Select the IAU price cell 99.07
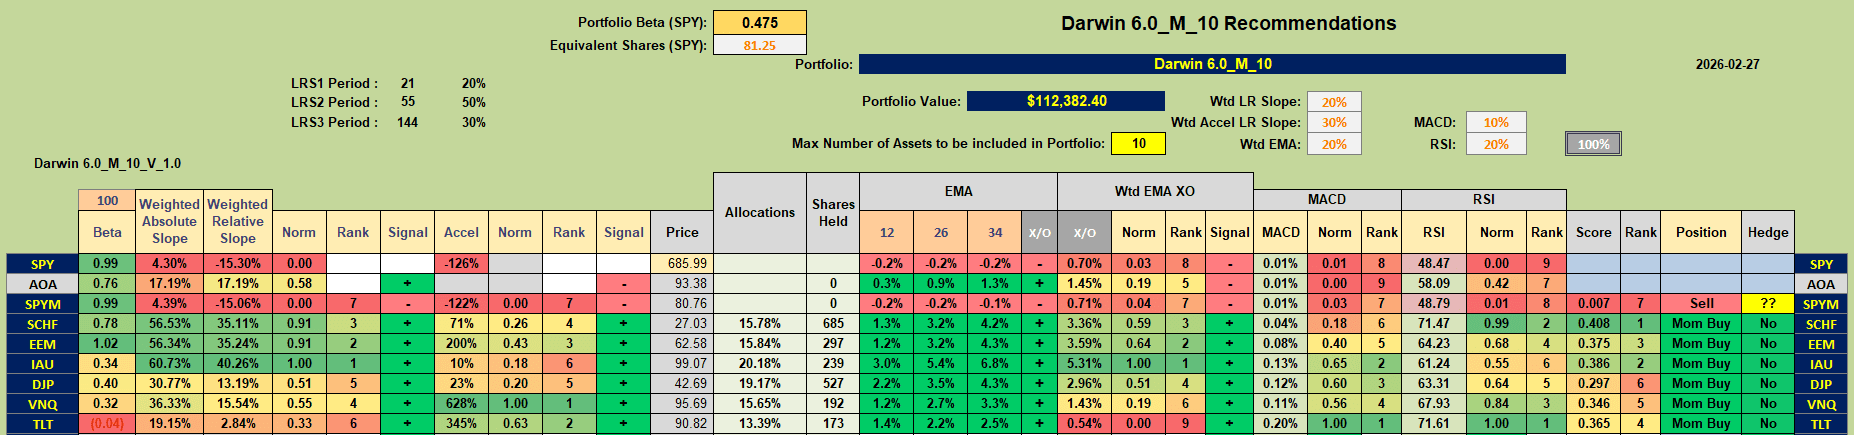The height and width of the screenshot is (435, 1854). pos(682,363)
